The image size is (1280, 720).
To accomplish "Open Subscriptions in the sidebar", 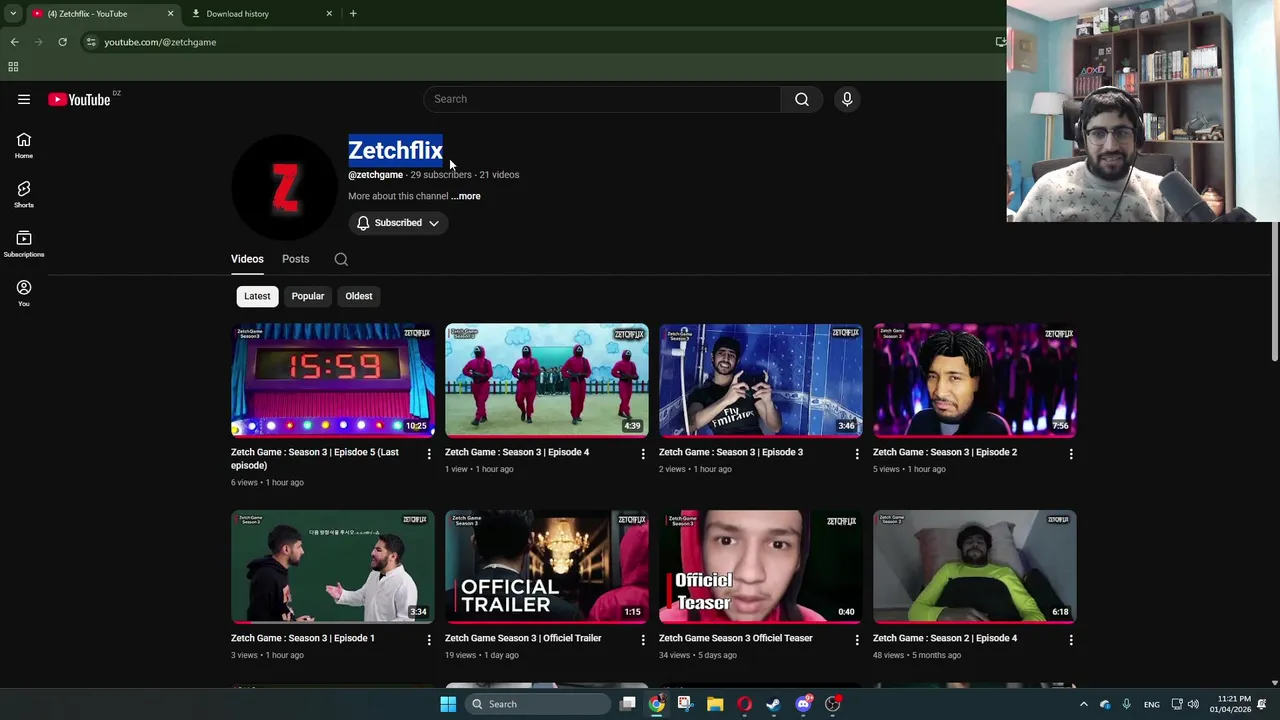I will [x=24, y=243].
